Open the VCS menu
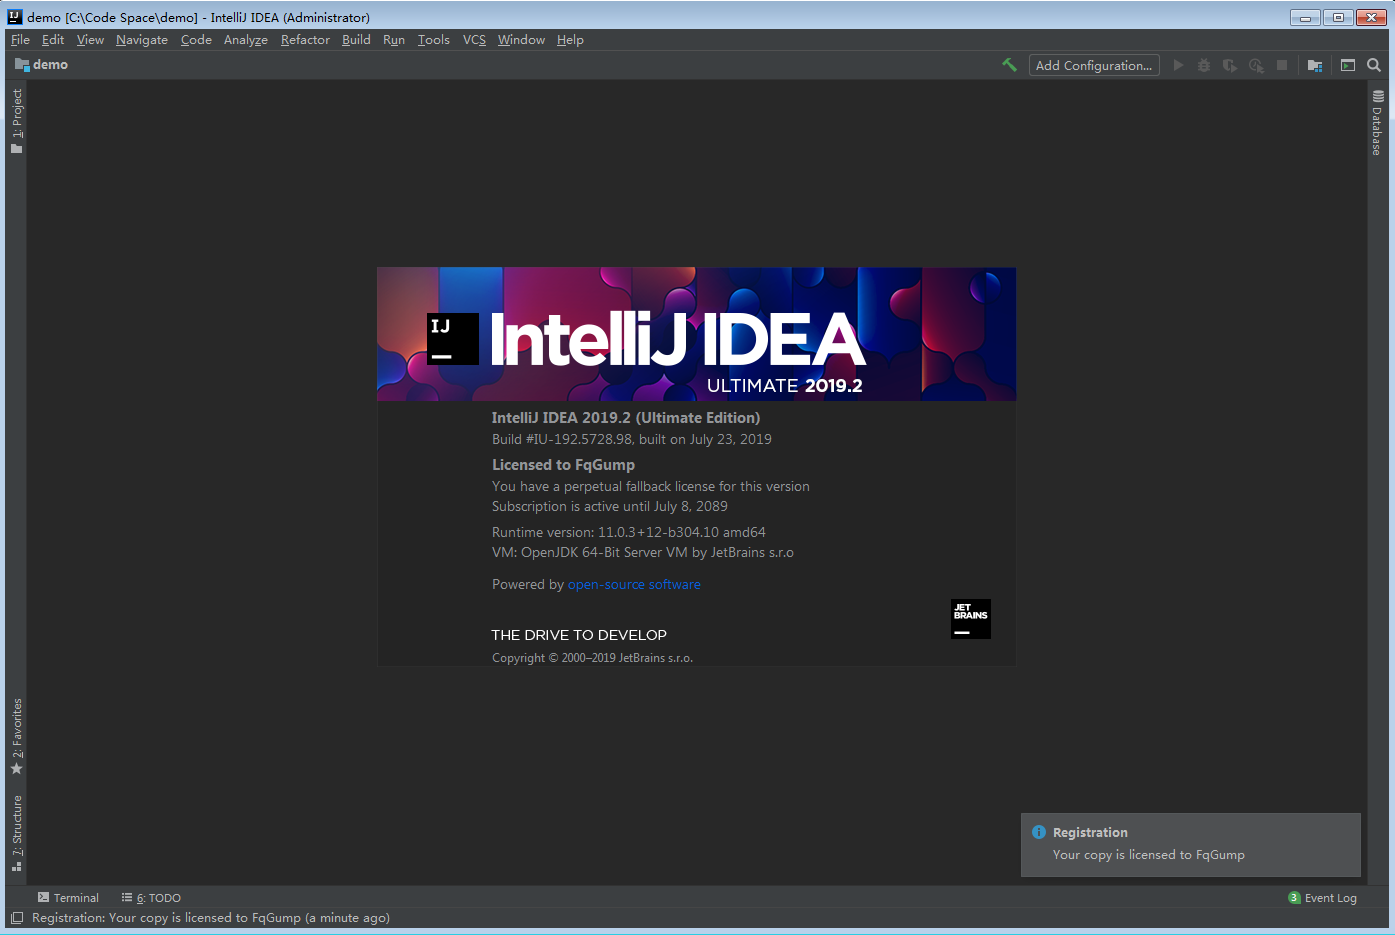The height and width of the screenshot is (935, 1395). click(x=474, y=40)
